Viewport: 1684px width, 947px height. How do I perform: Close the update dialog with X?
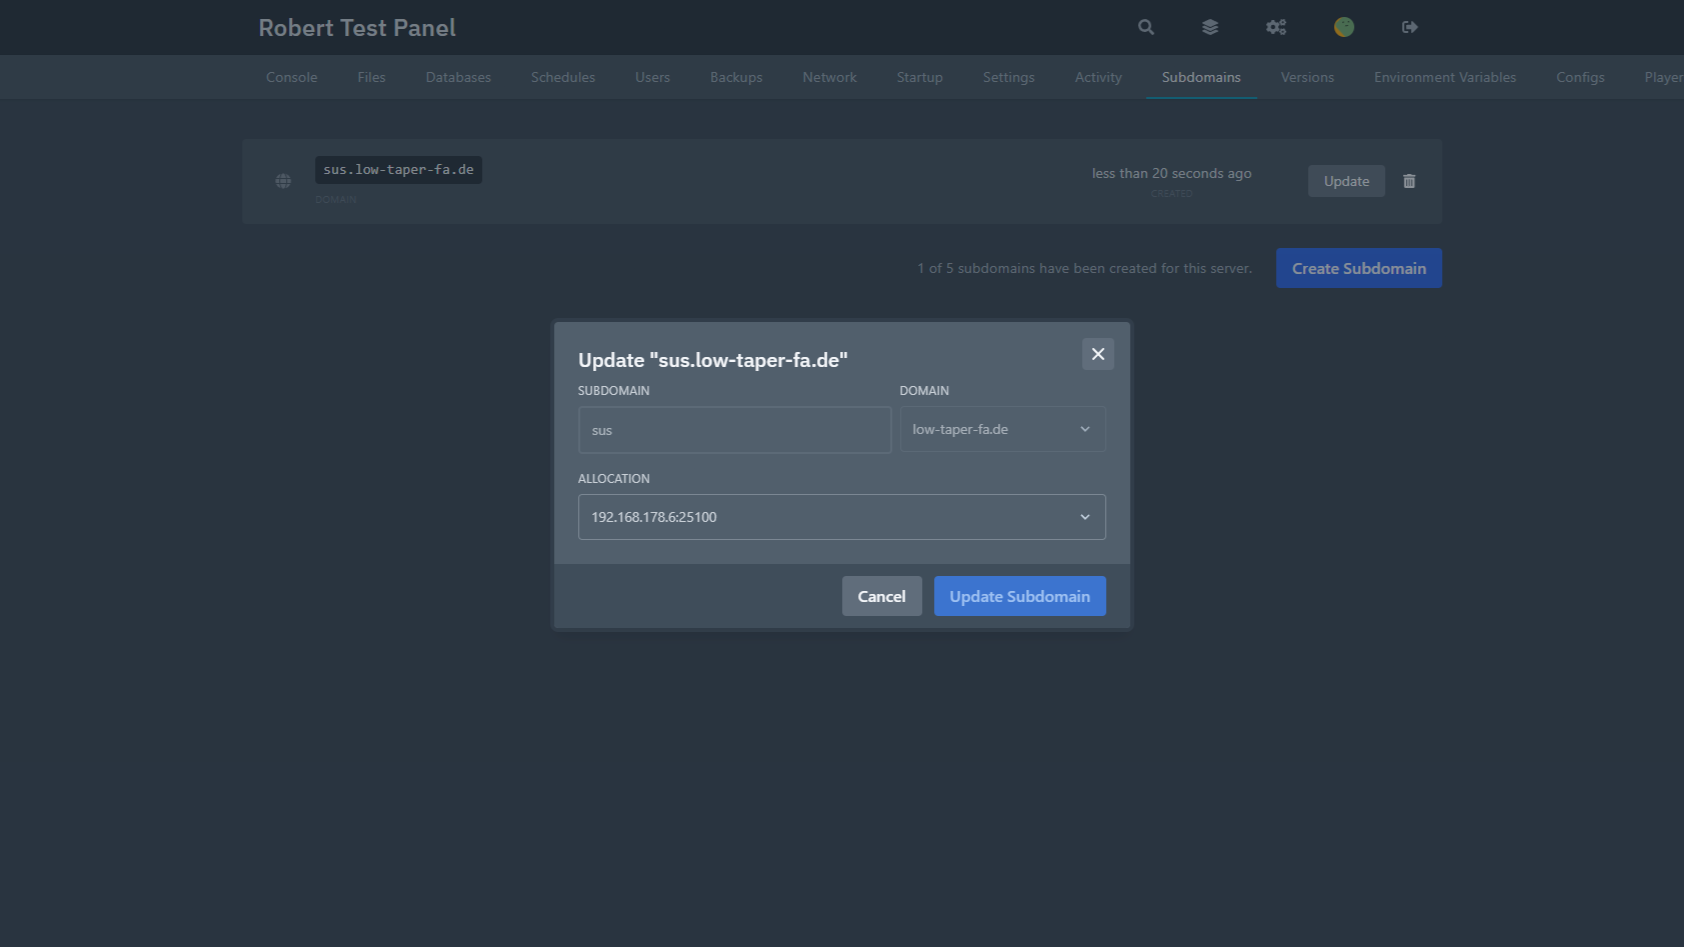click(1098, 354)
